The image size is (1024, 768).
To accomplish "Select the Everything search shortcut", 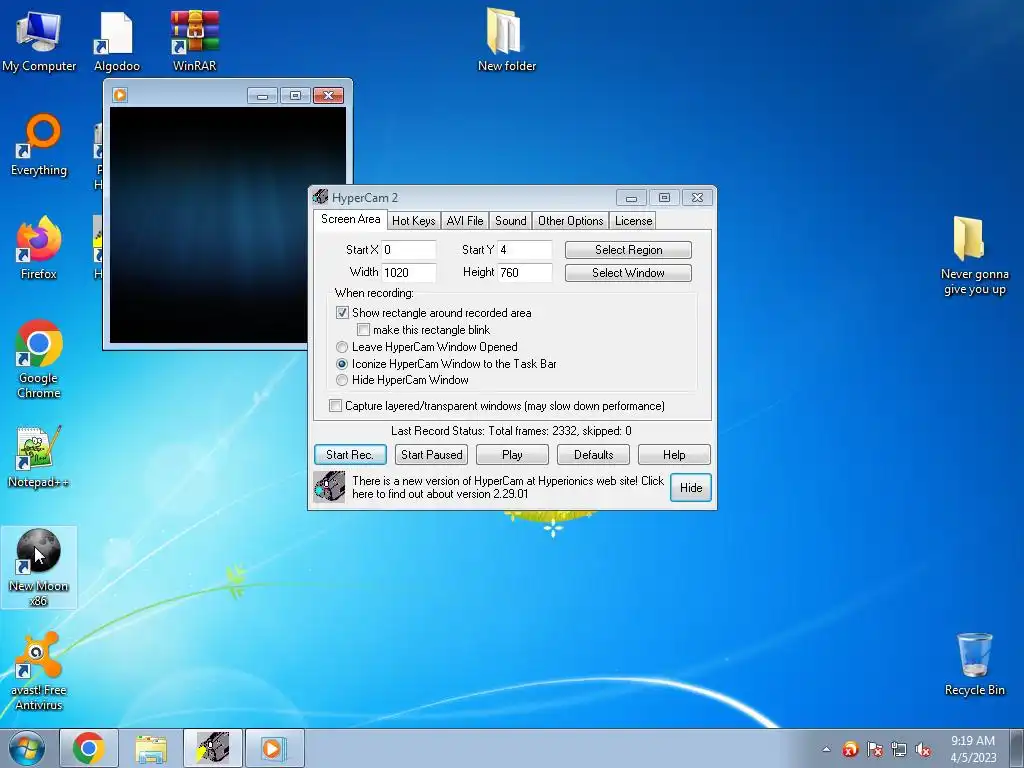I will (39, 145).
